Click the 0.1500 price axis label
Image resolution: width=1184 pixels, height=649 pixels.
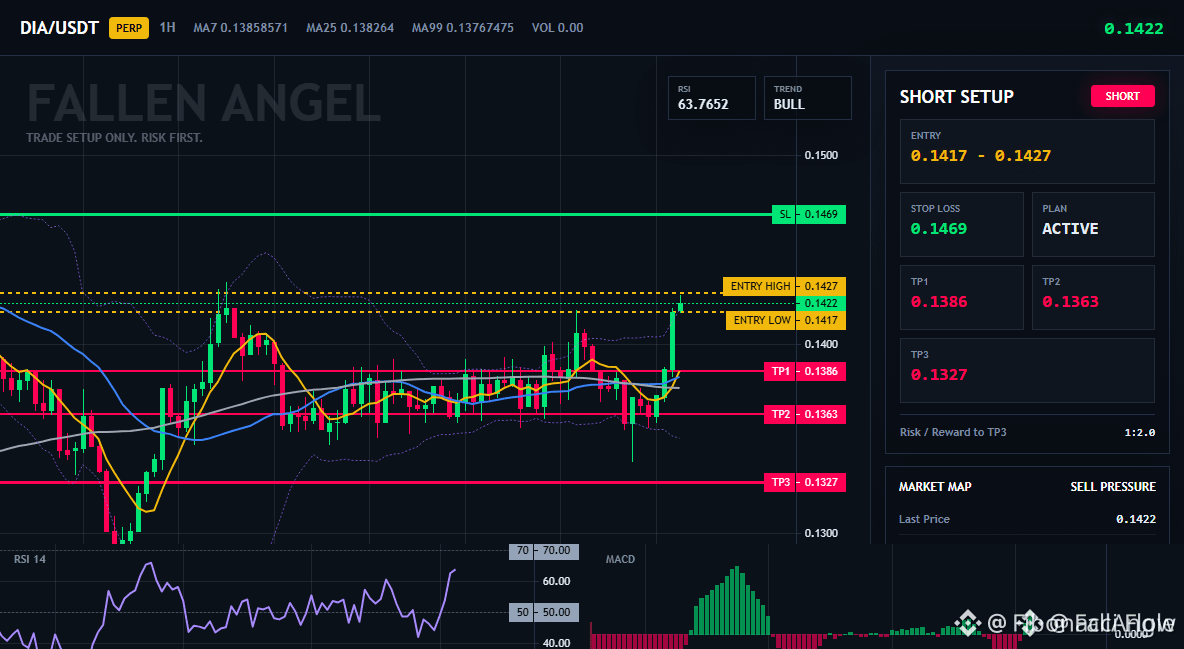pyautogui.click(x=821, y=155)
